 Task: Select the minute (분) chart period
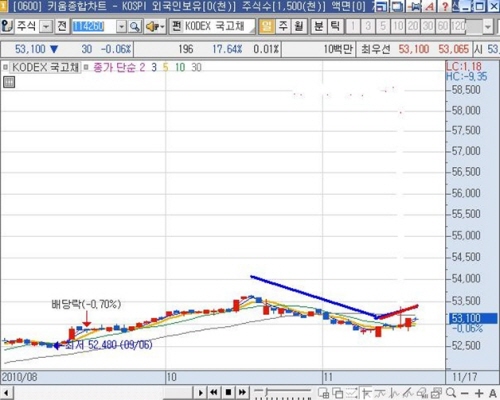(319, 26)
